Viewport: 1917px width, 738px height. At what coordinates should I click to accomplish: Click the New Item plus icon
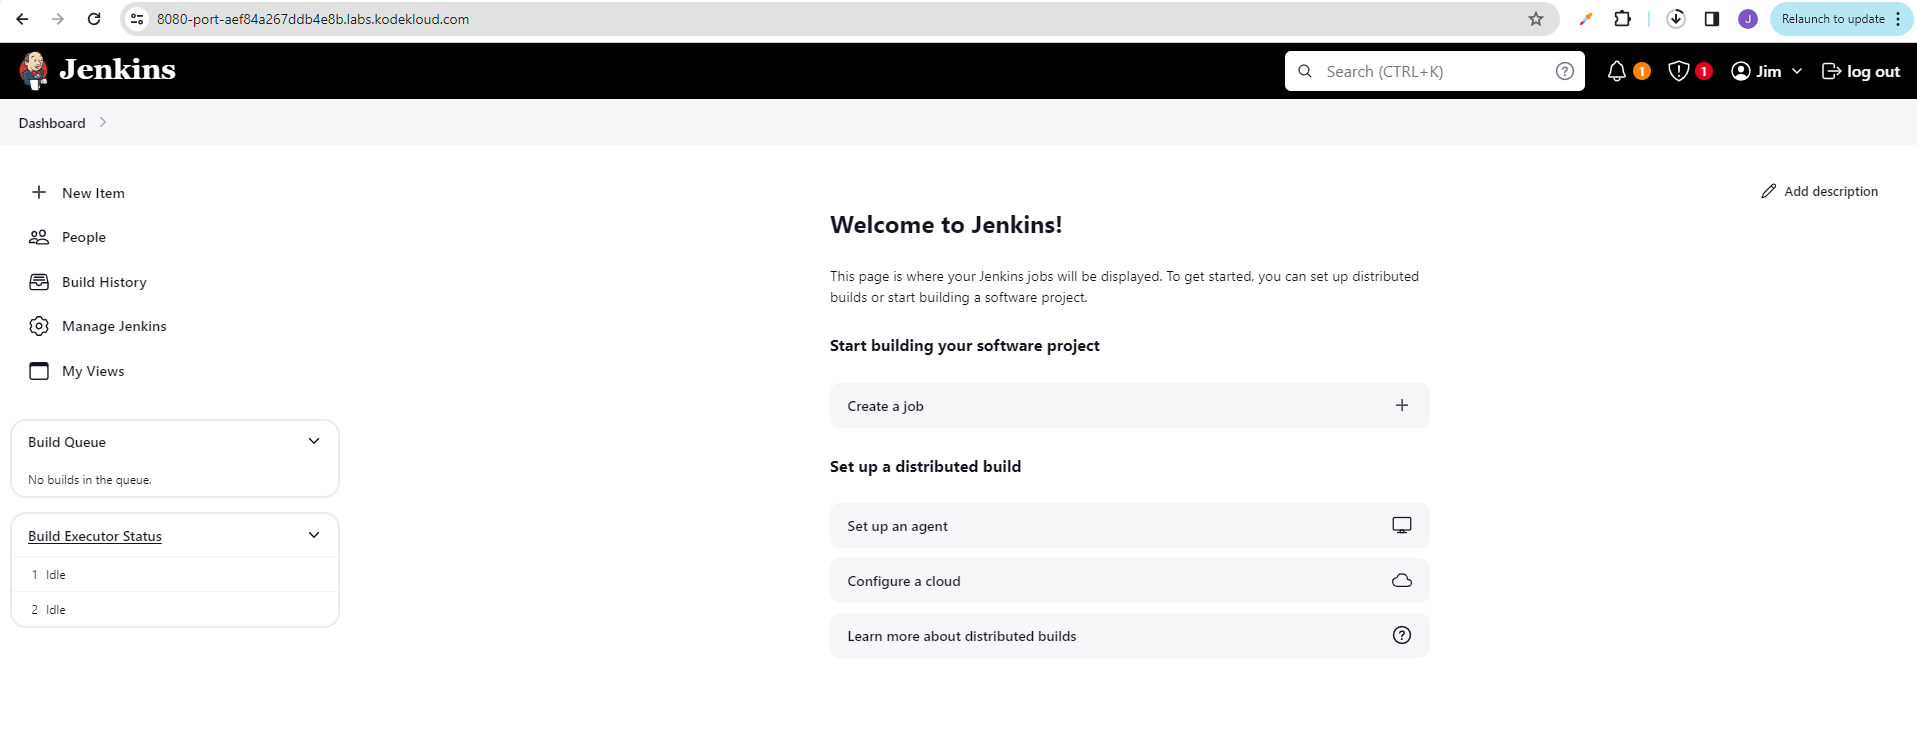pyautogui.click(x=39, y=192)
